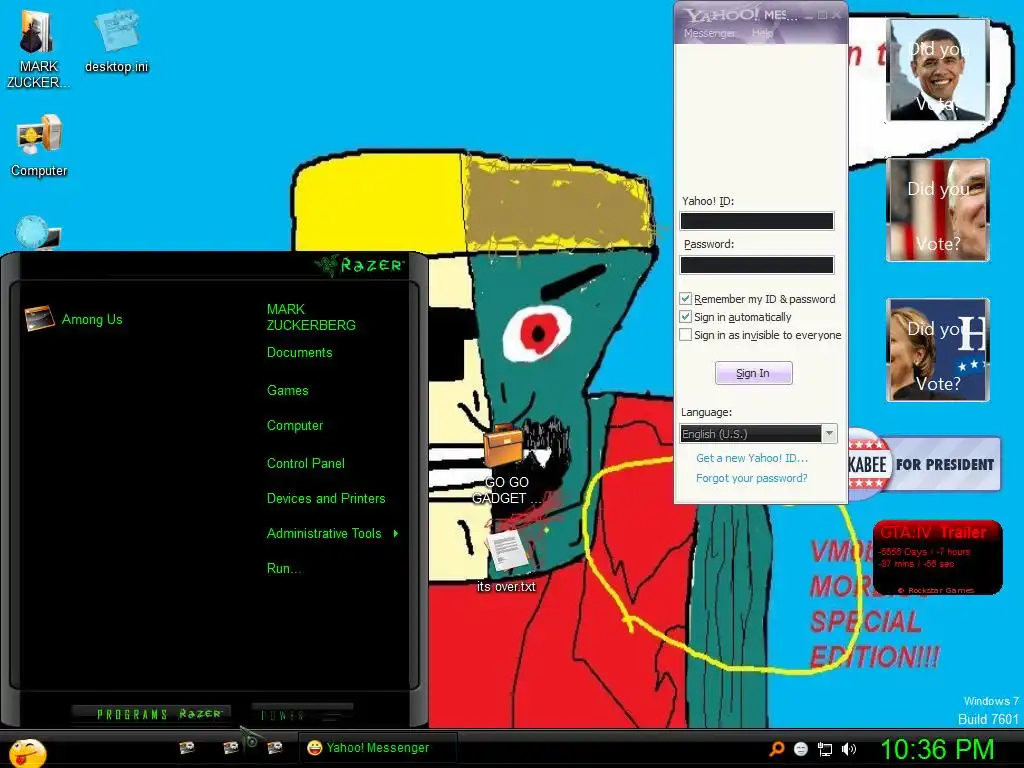Screen dimensions: 1024x768
Task: Click the Huckabee For President gadget
Action: click(x=924, y=464)
